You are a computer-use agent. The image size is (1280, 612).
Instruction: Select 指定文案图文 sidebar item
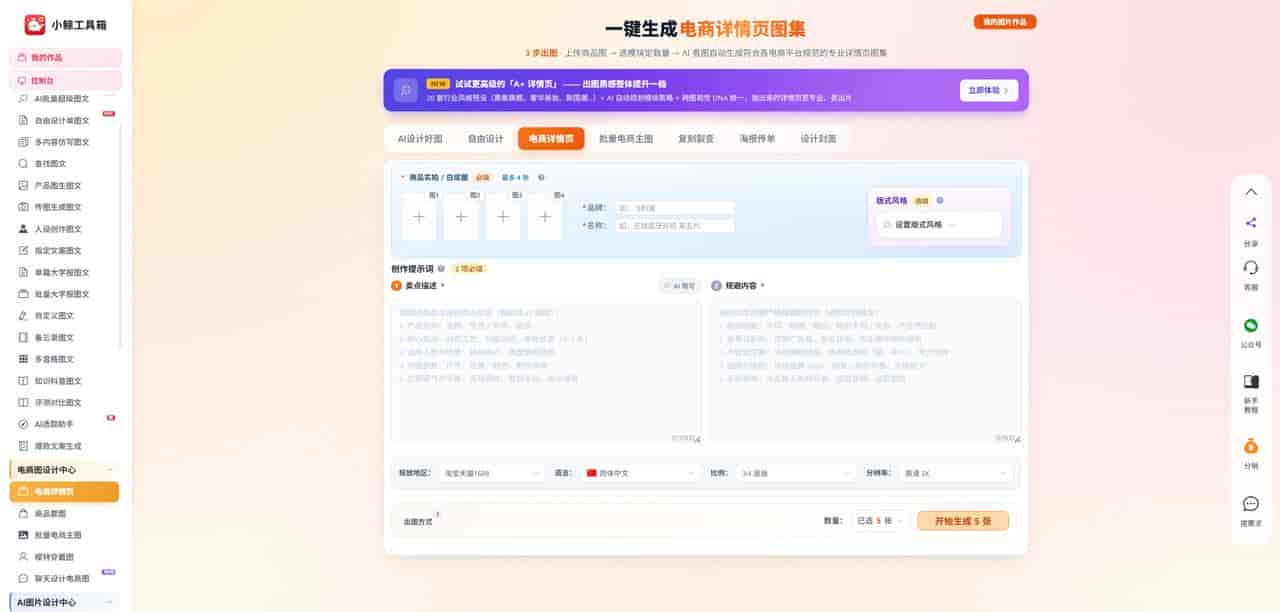pyautogui.click(x=64, y=250)
